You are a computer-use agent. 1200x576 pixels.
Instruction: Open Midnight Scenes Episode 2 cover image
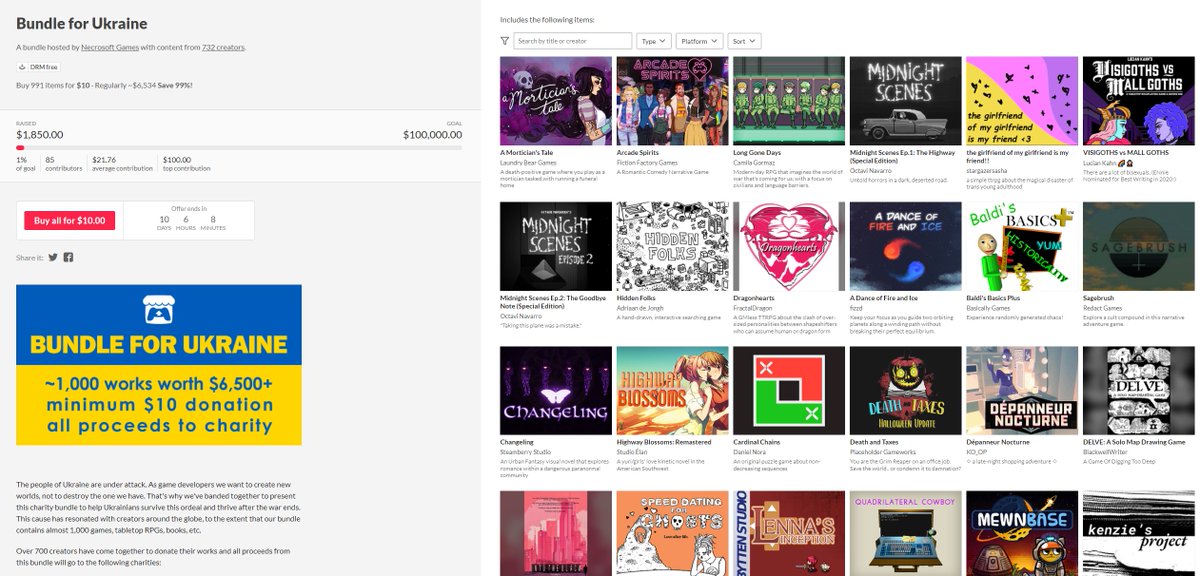[556, 246]
